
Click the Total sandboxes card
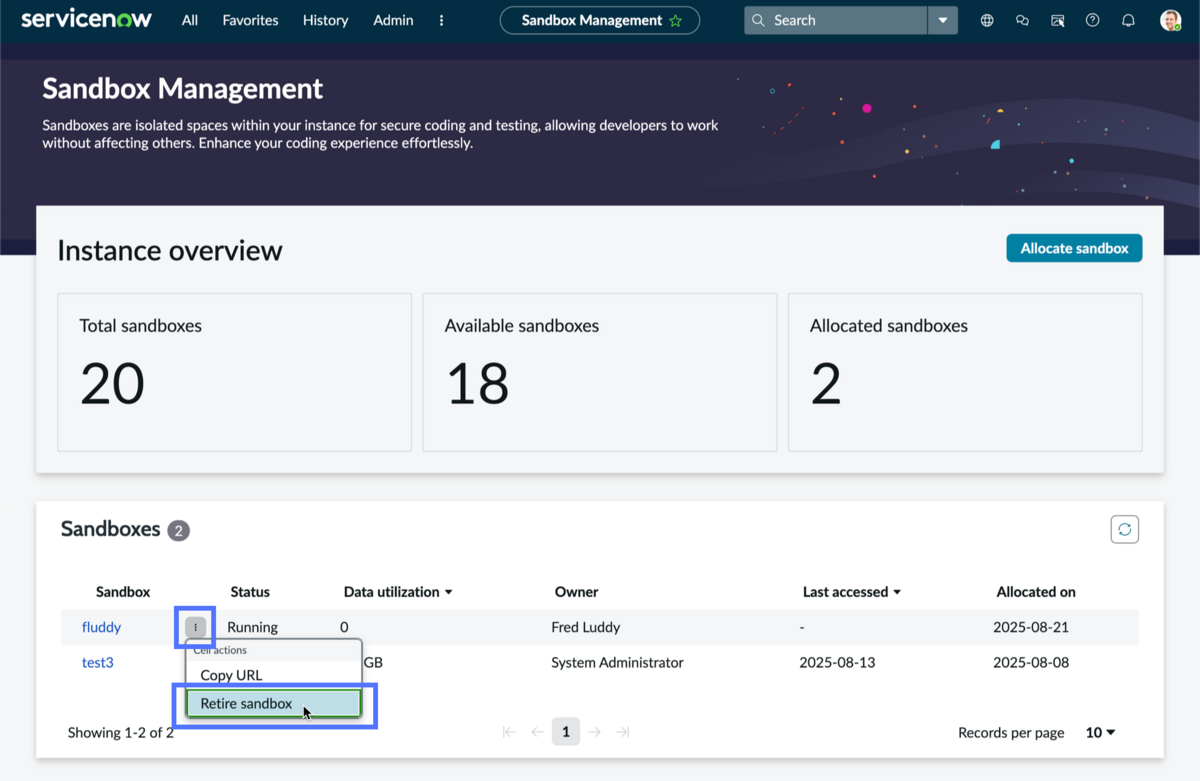pos(235,372)
